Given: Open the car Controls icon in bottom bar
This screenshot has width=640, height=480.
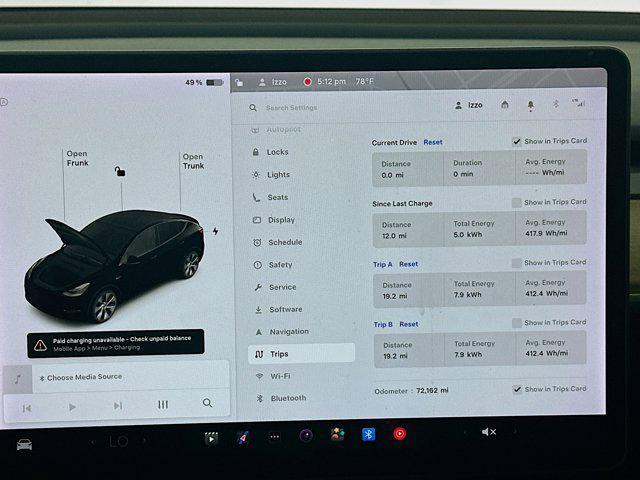Looking at the screenshot, I should (24, 444).
